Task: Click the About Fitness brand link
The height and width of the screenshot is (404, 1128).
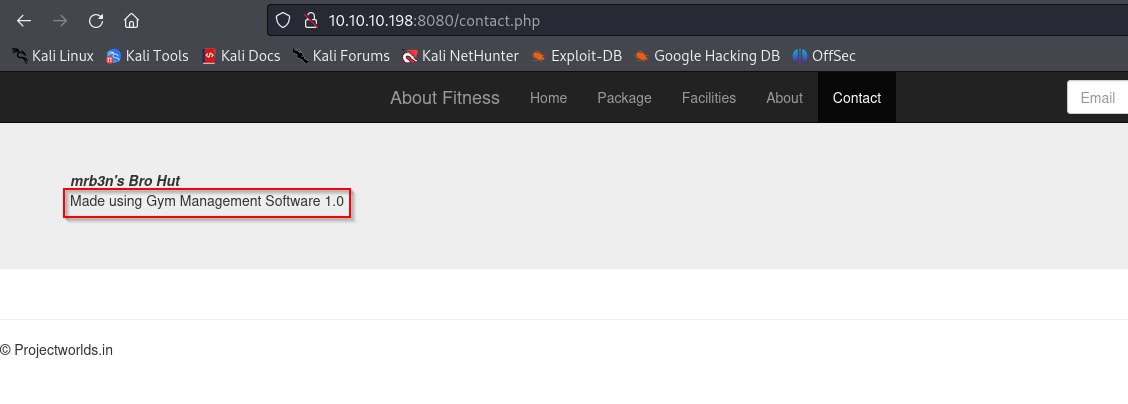Action: click(x=444, y=98)
